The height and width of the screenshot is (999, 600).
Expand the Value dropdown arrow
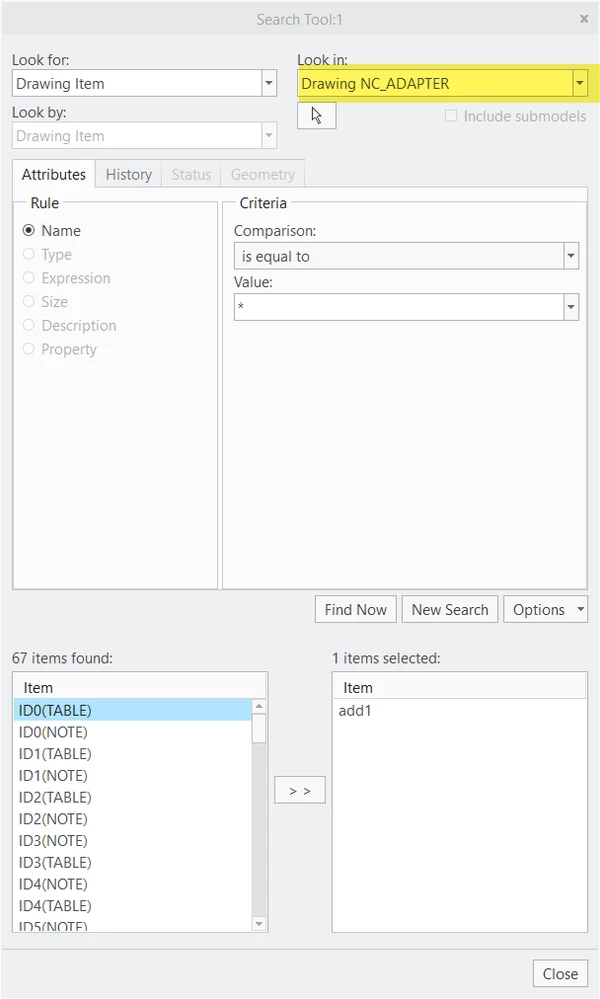point(571,307)
